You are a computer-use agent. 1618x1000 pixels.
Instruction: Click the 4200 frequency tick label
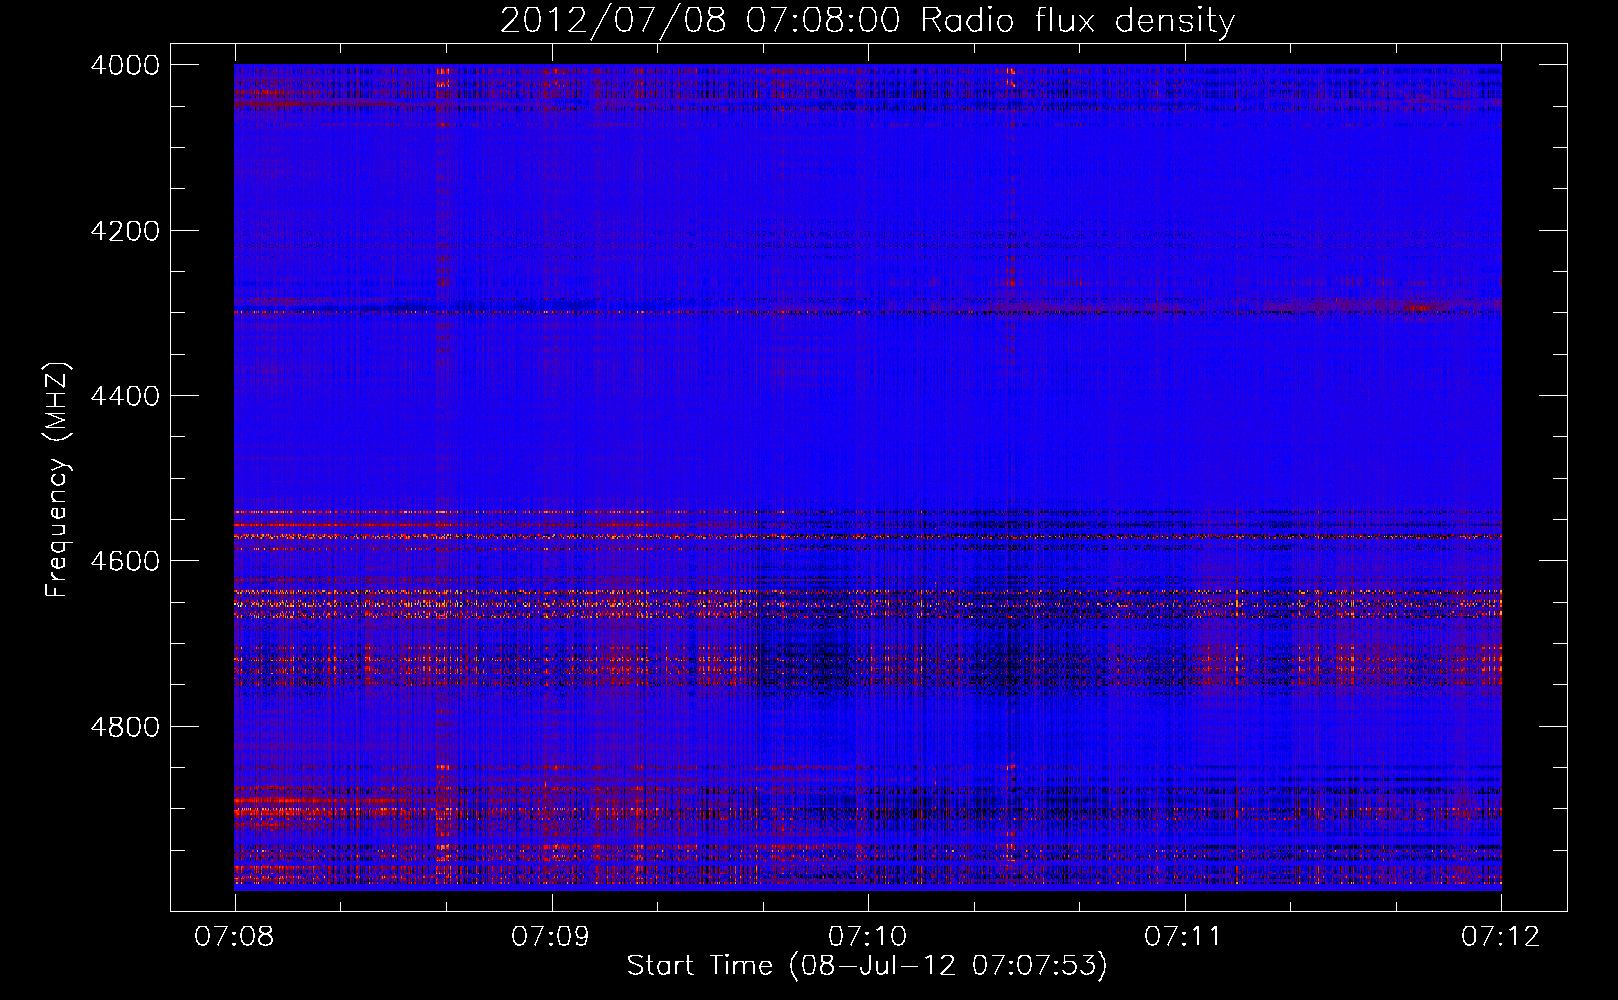click(125, 231)
